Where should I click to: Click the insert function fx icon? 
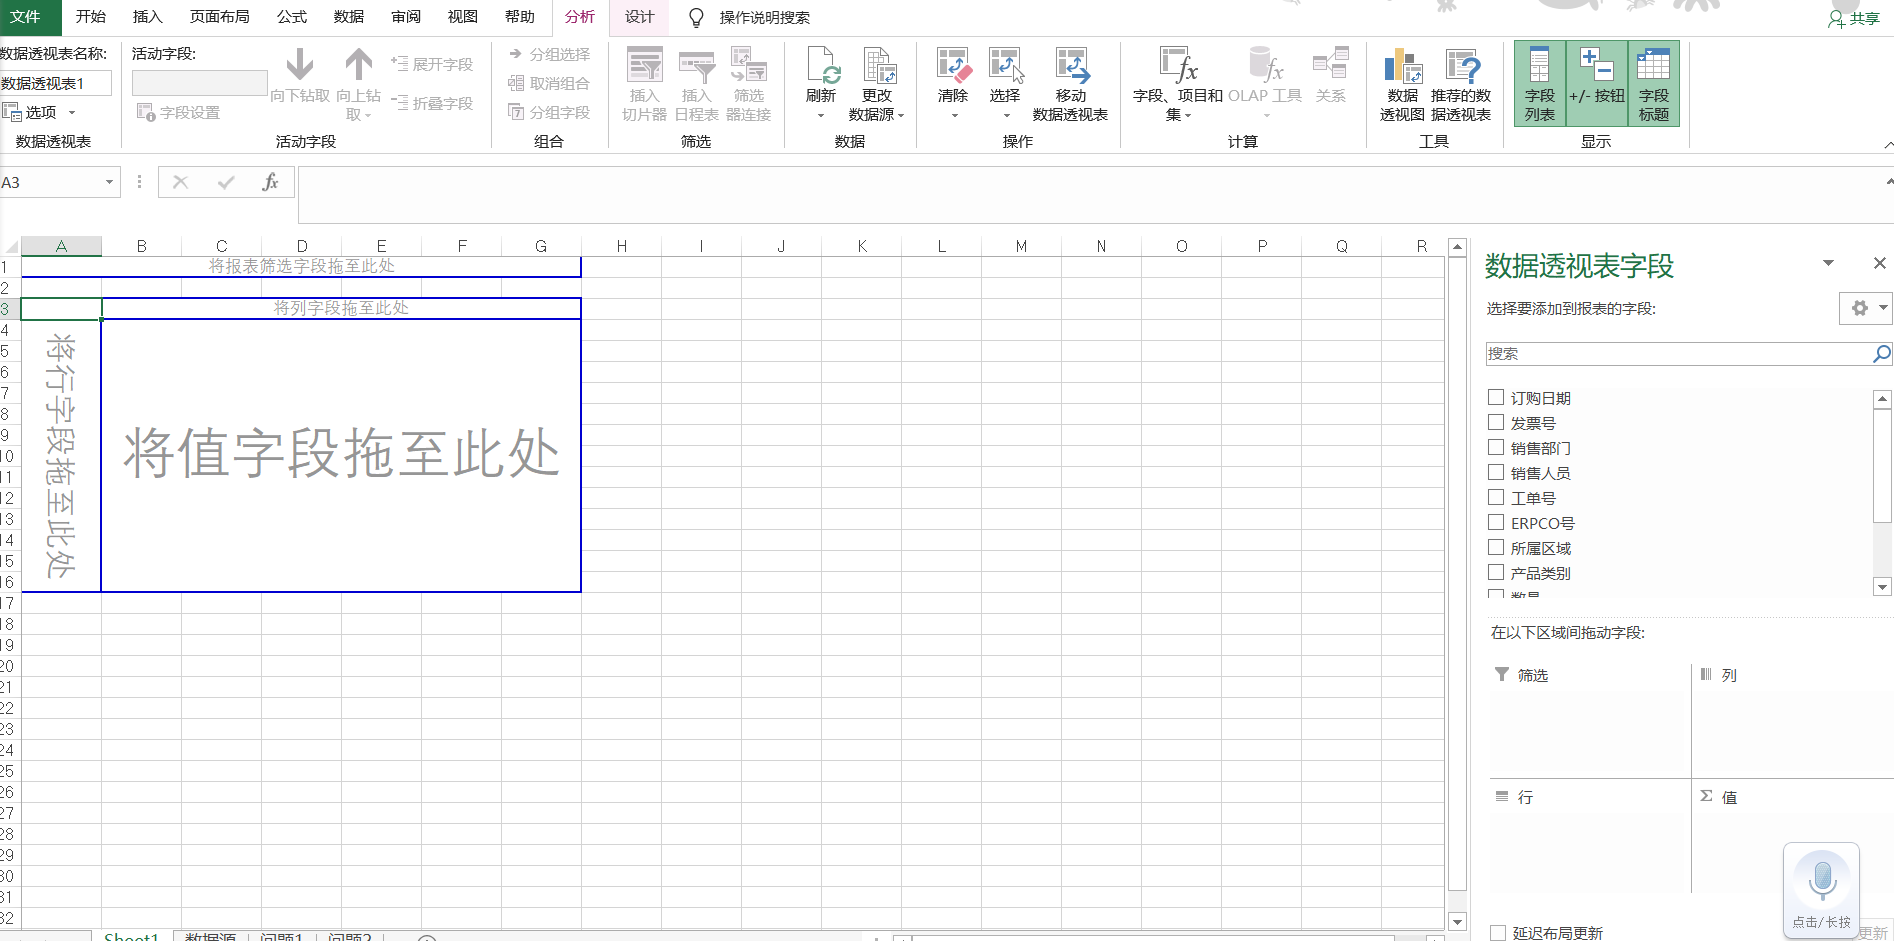(270, 182)
